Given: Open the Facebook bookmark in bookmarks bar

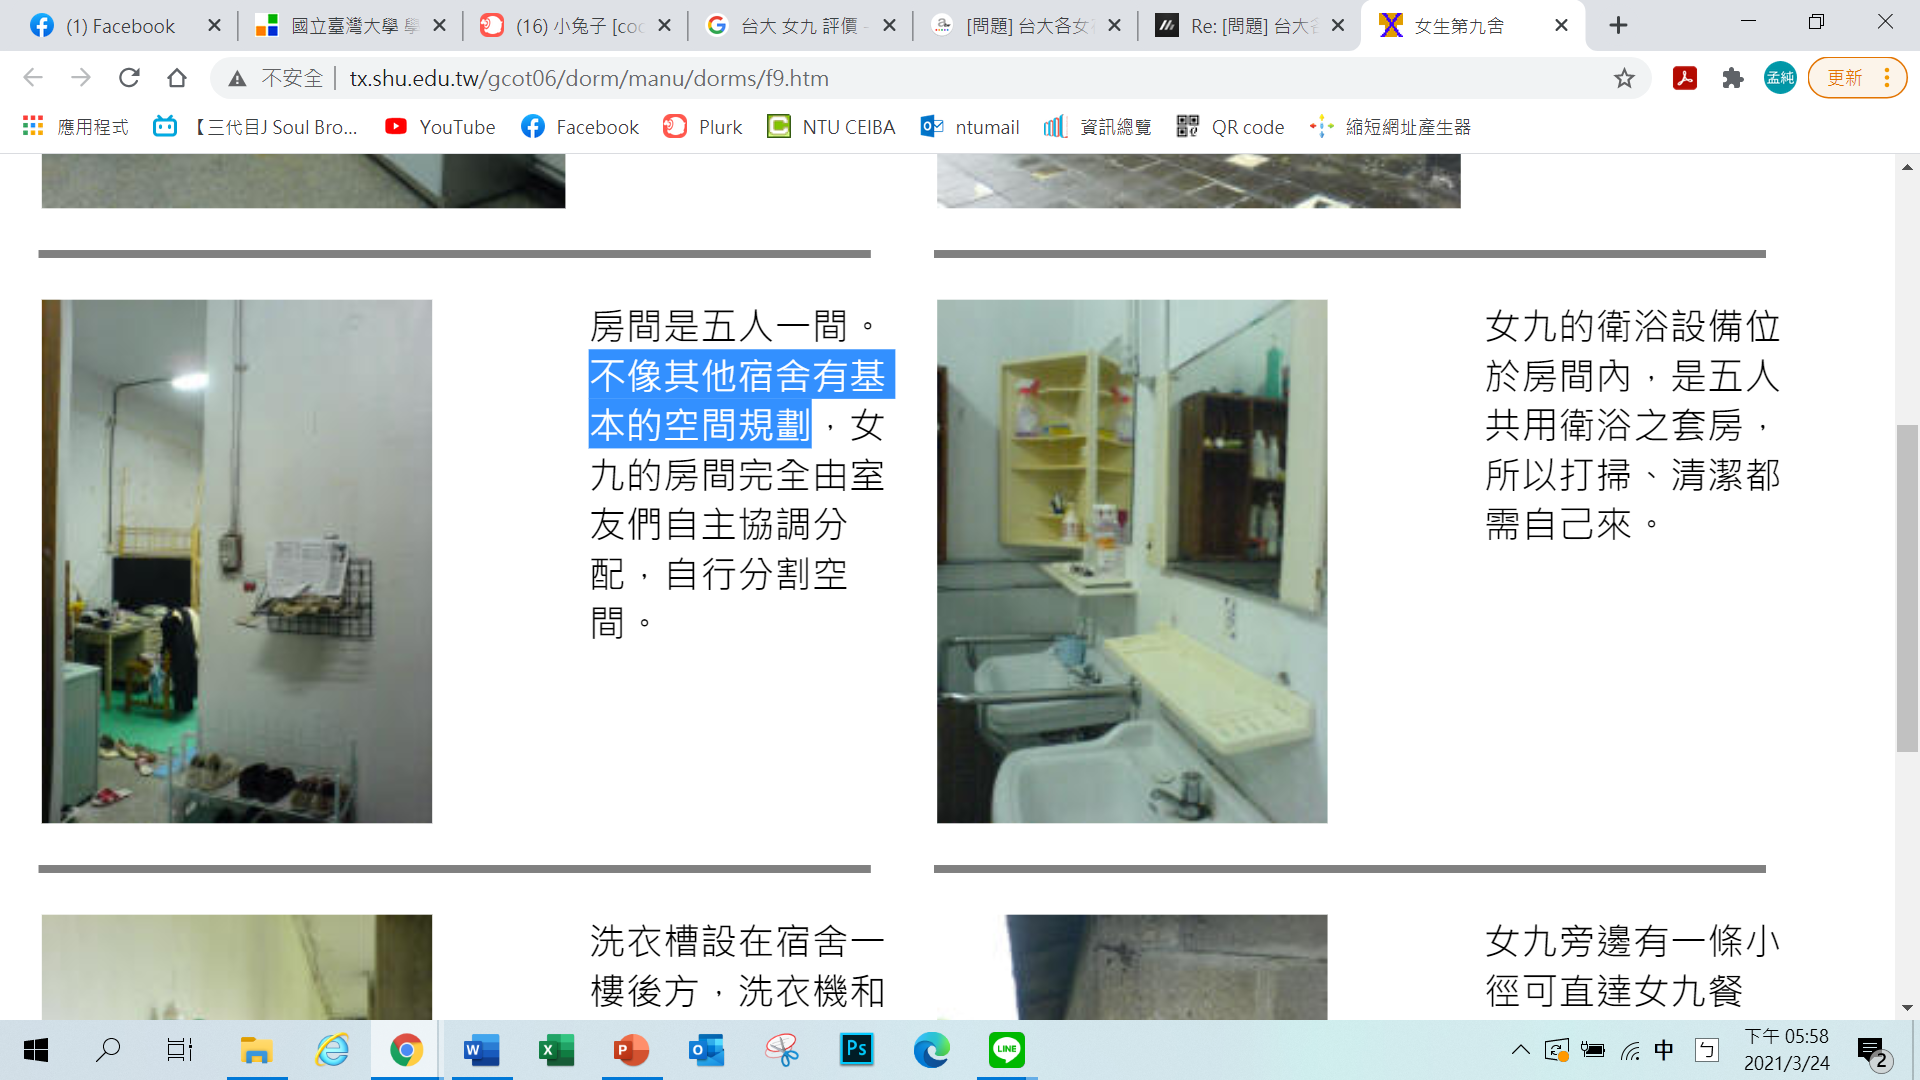Looking at the screenshot, I should (x=580, y=127).
